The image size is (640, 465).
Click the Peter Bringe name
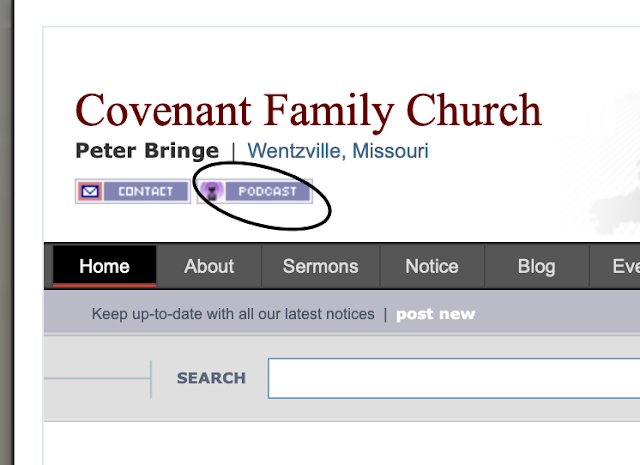(147, 152)
